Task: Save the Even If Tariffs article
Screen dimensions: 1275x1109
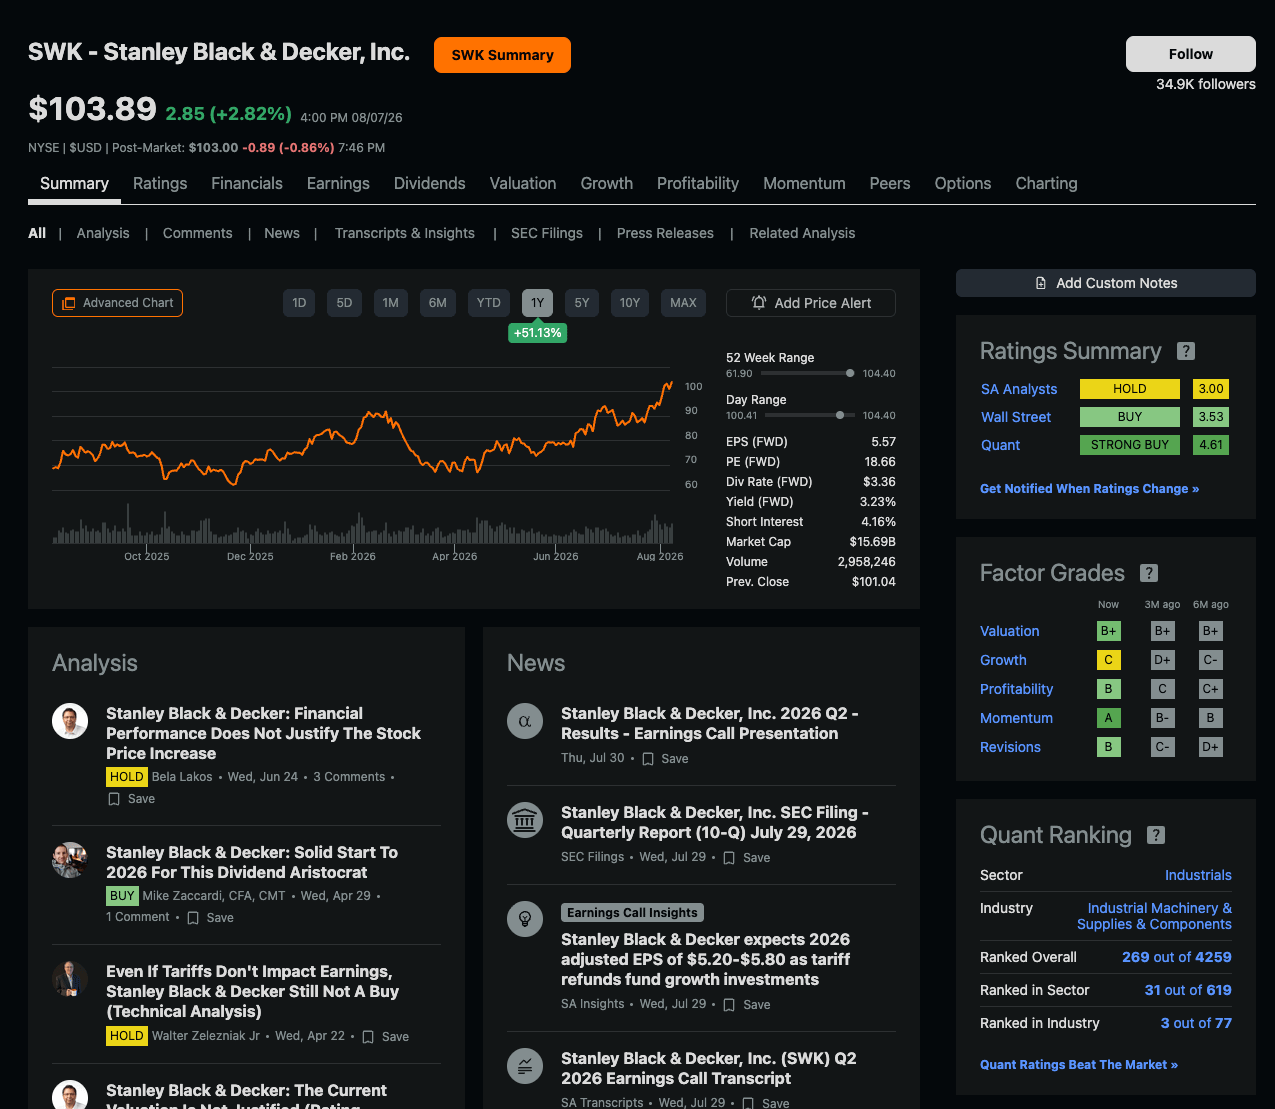Action: click(x=385, y=1037)
